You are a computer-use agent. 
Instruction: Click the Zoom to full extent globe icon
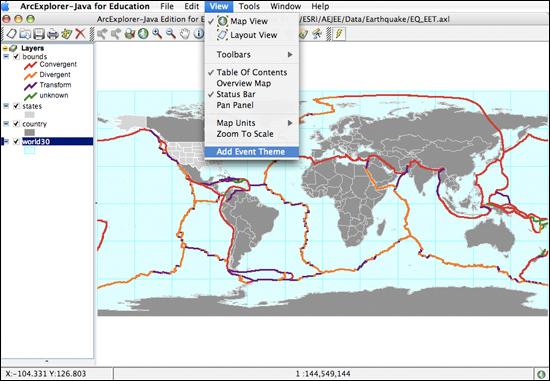click(143, 34)
